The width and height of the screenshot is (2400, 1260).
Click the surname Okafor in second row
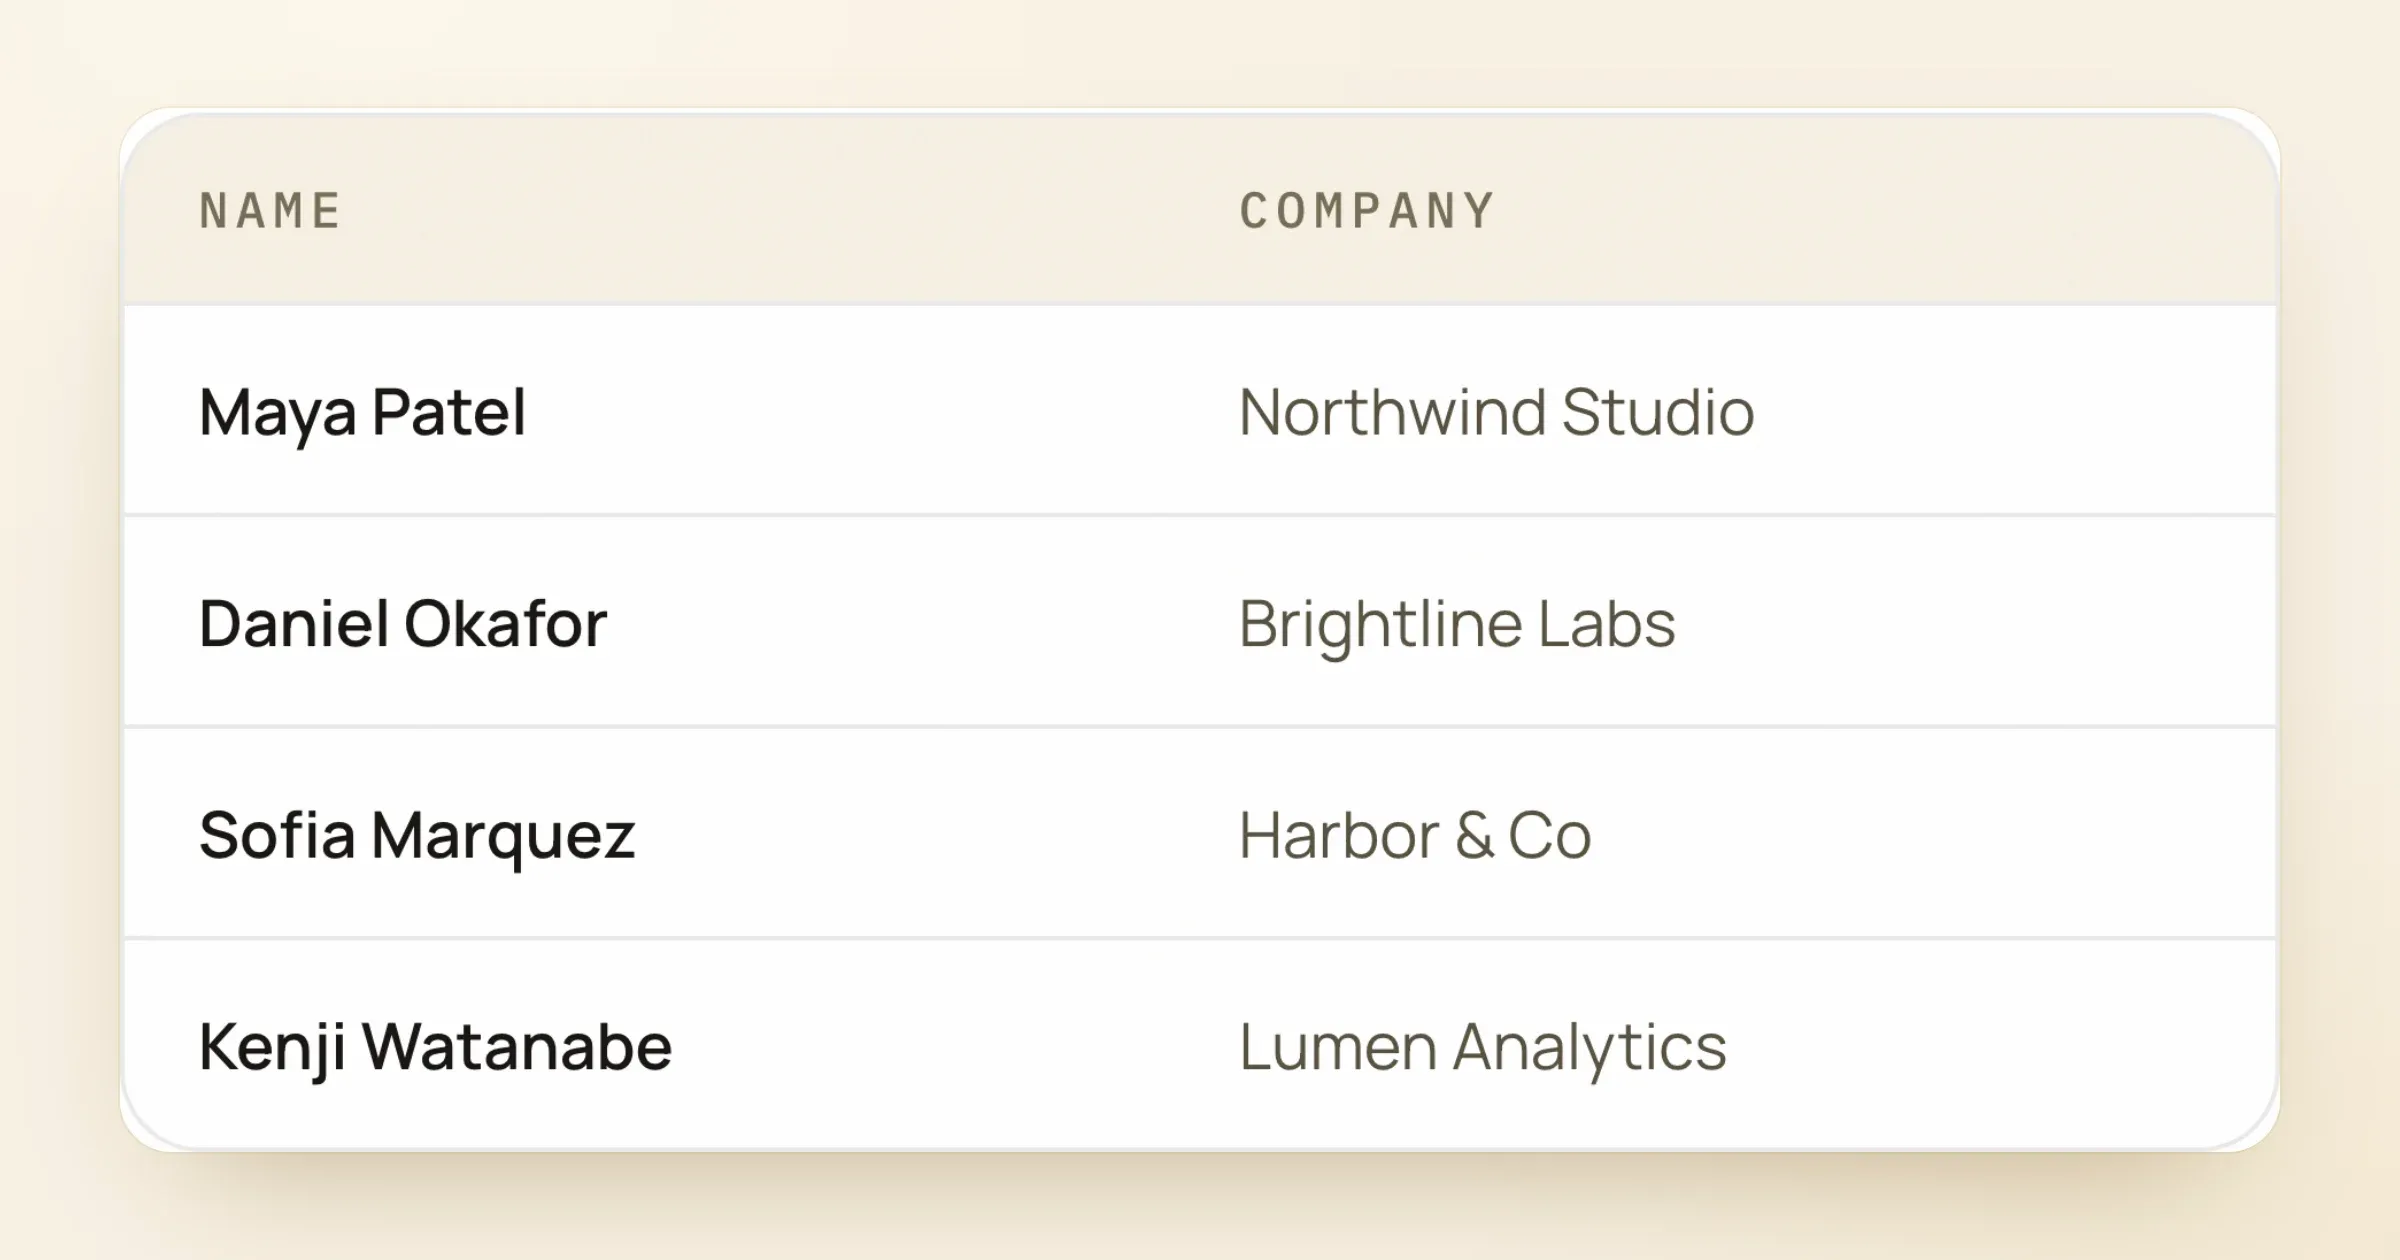pyautogui.click(x=506, y=624)
